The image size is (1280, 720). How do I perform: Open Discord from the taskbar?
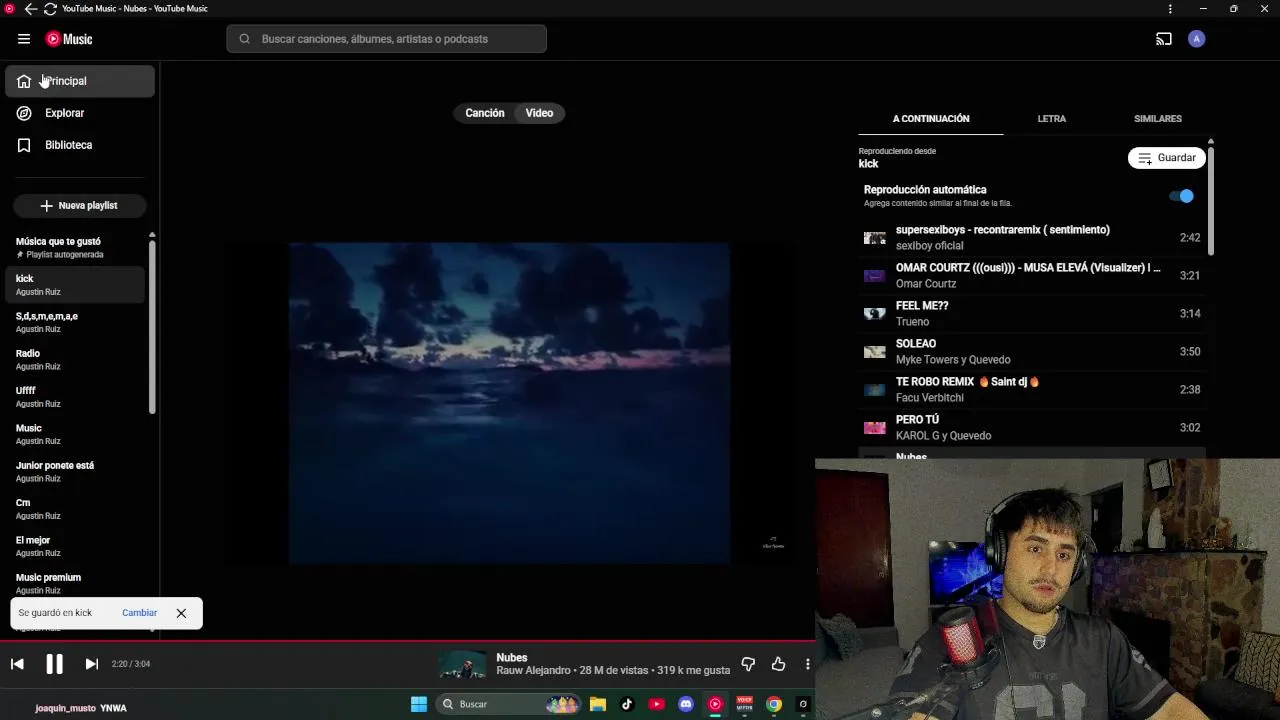[x=686, y=704]
